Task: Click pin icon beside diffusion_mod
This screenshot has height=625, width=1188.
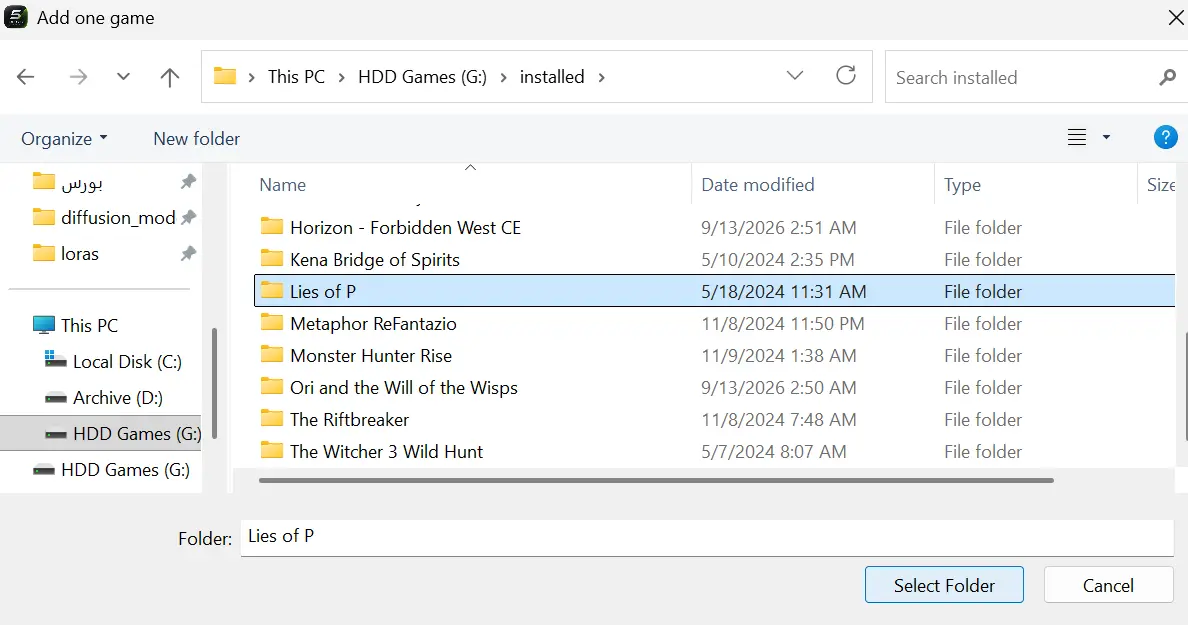Action: (189, 217)
